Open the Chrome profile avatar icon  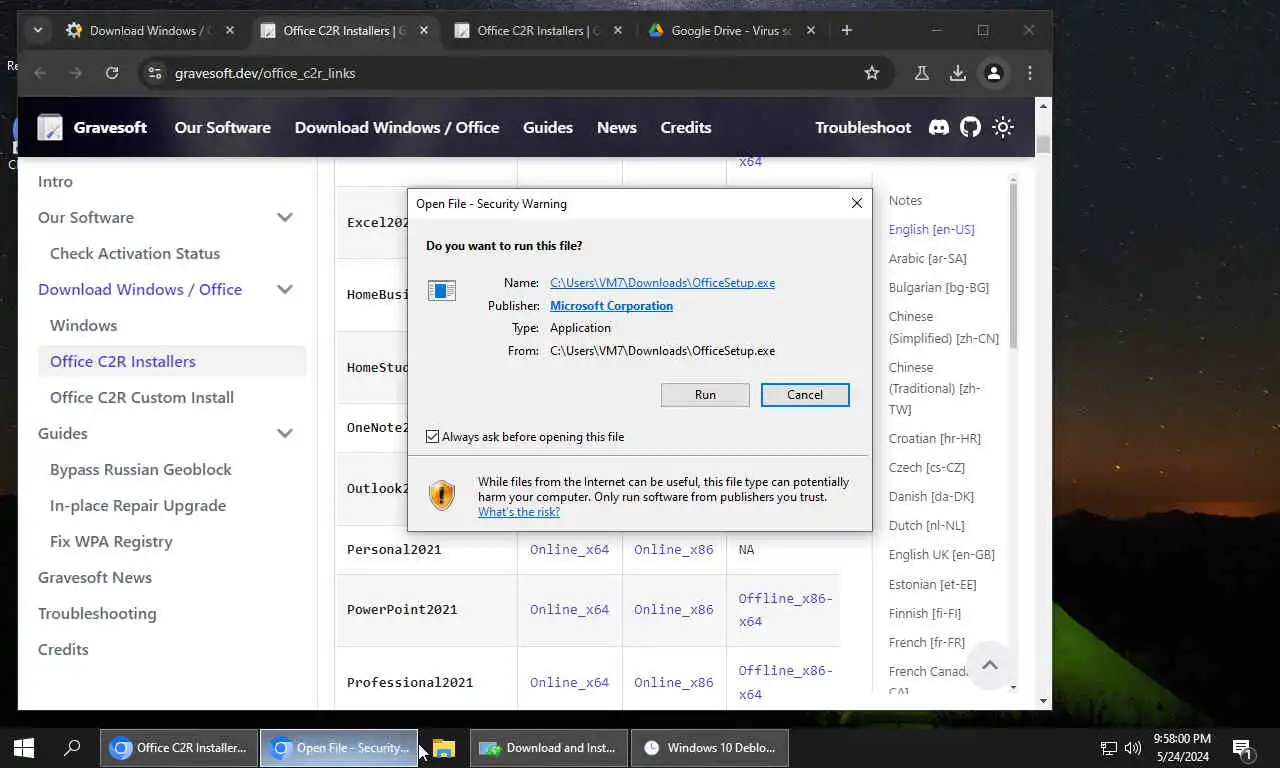pos(993,73)
